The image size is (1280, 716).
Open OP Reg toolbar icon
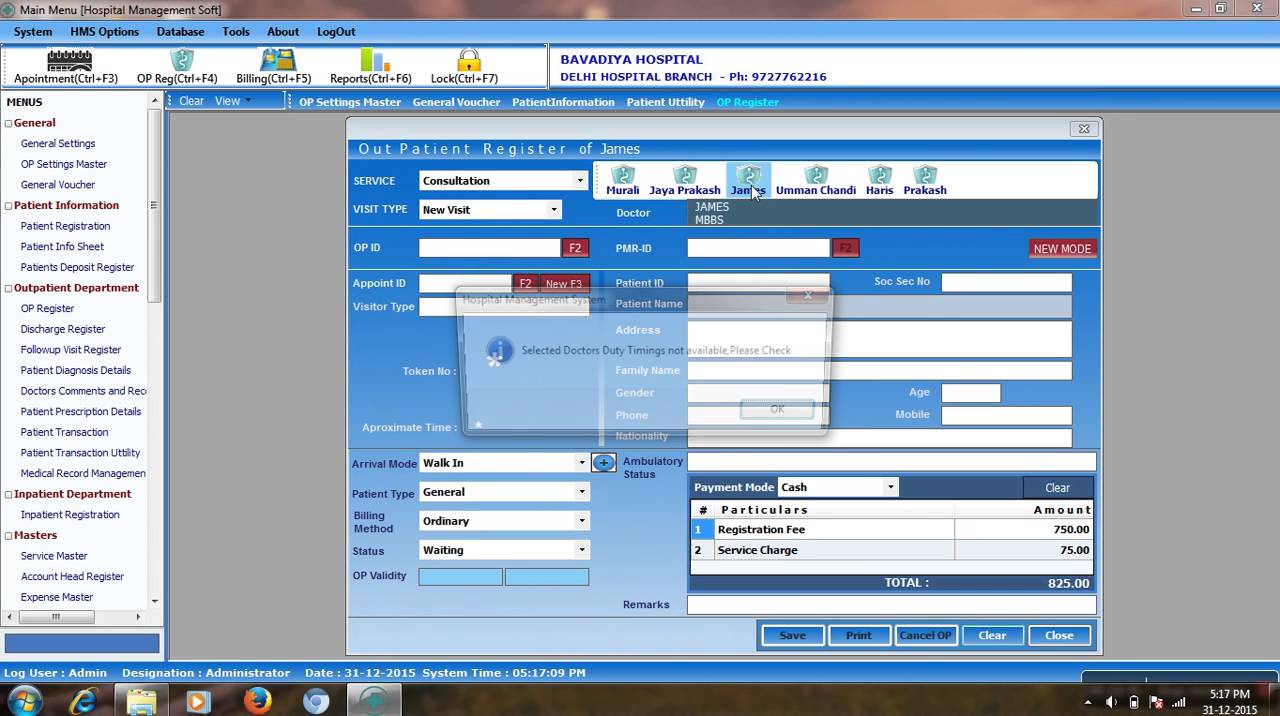(x=177, y=67)
